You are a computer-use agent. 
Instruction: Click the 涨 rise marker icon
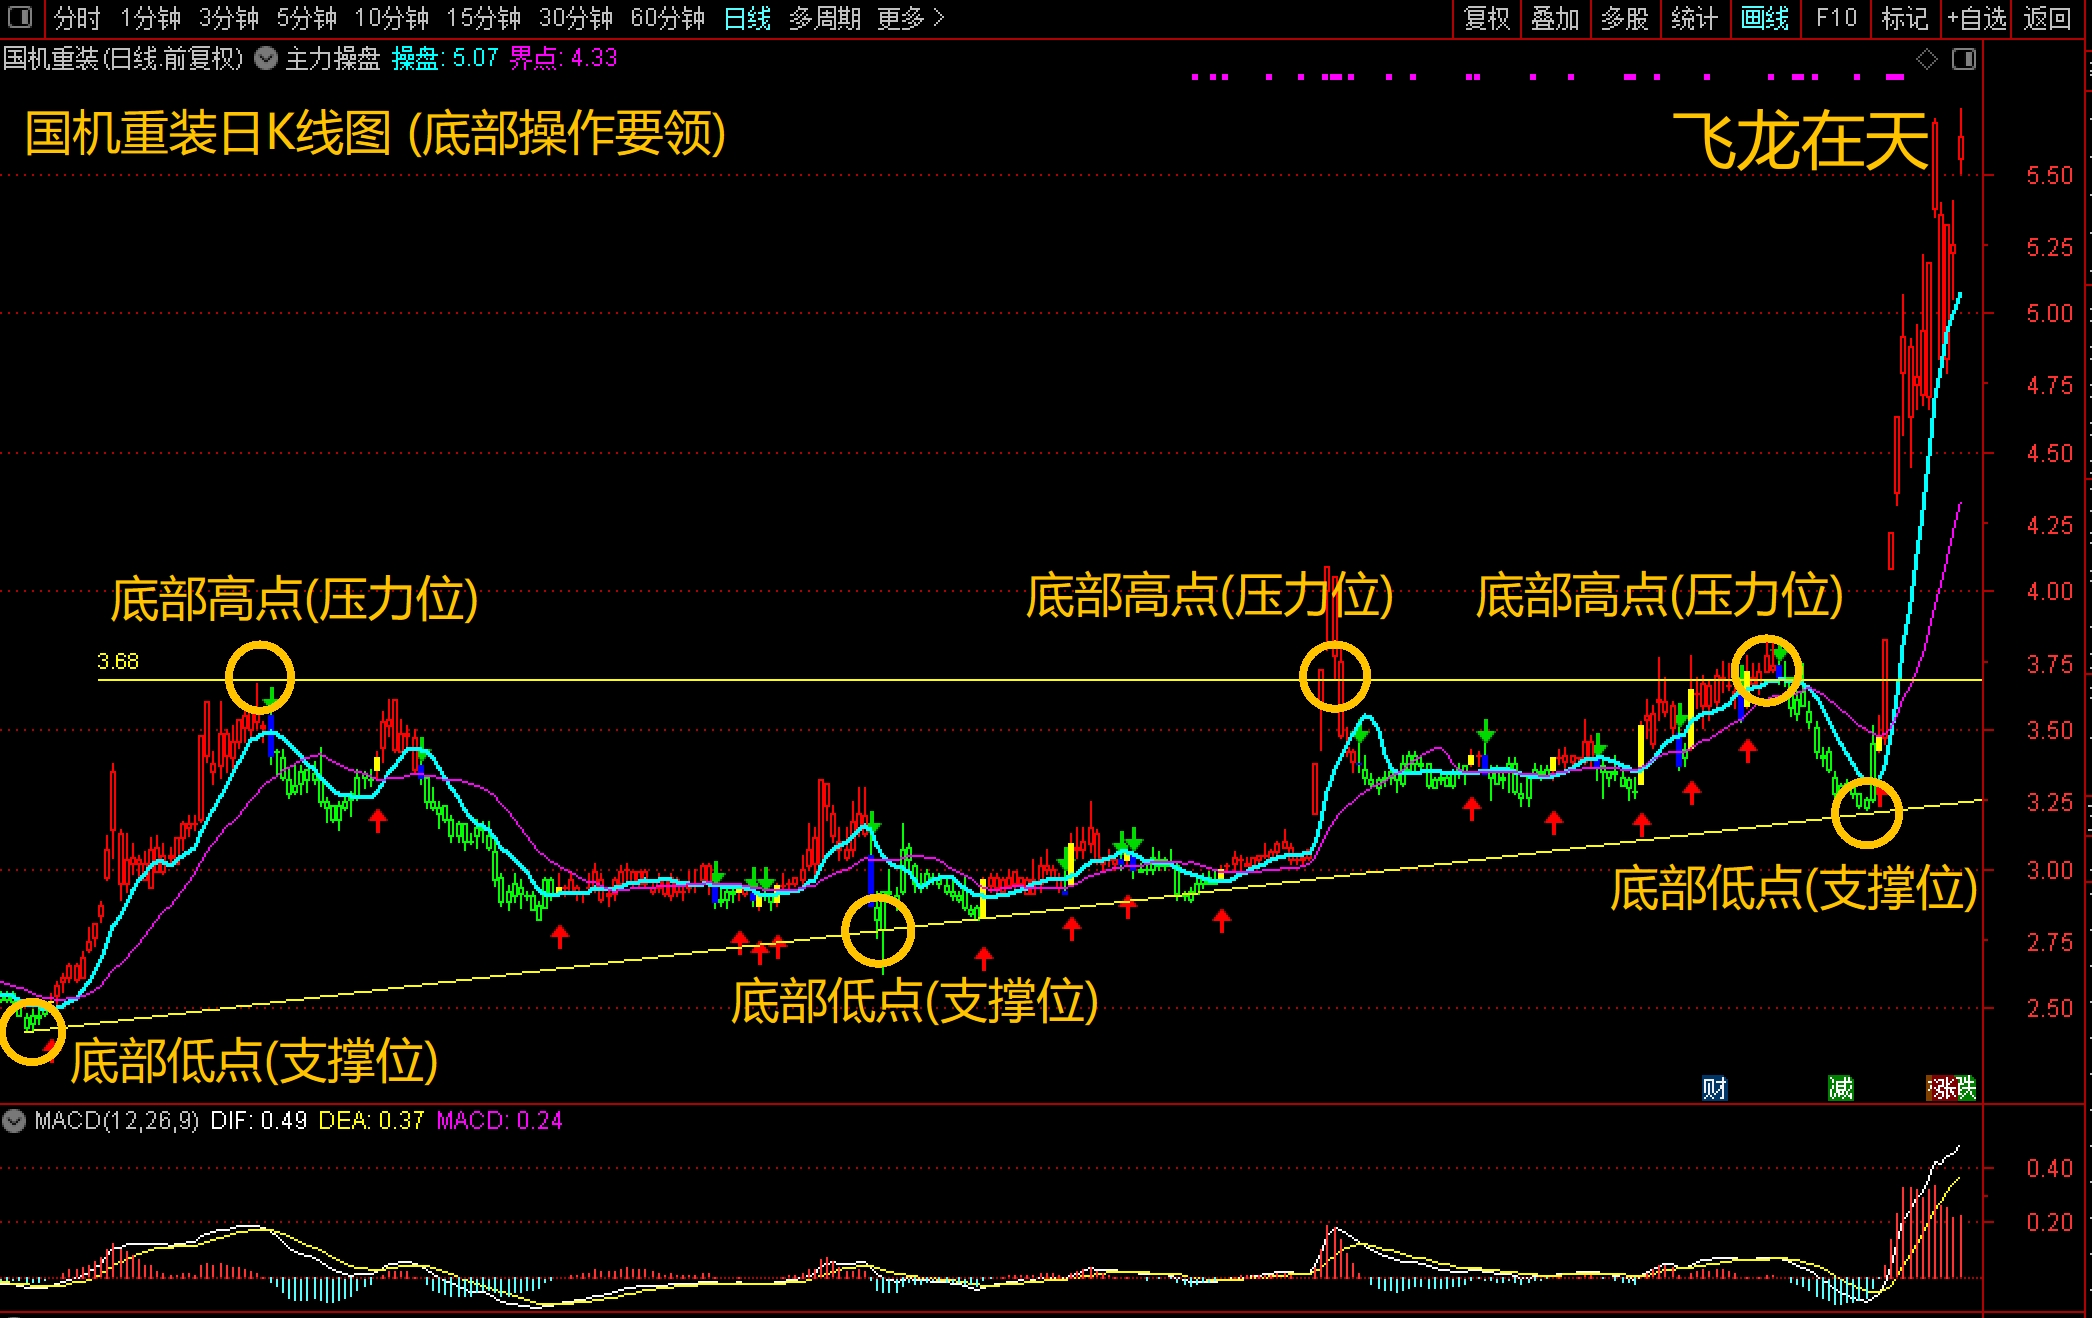1941,1088
